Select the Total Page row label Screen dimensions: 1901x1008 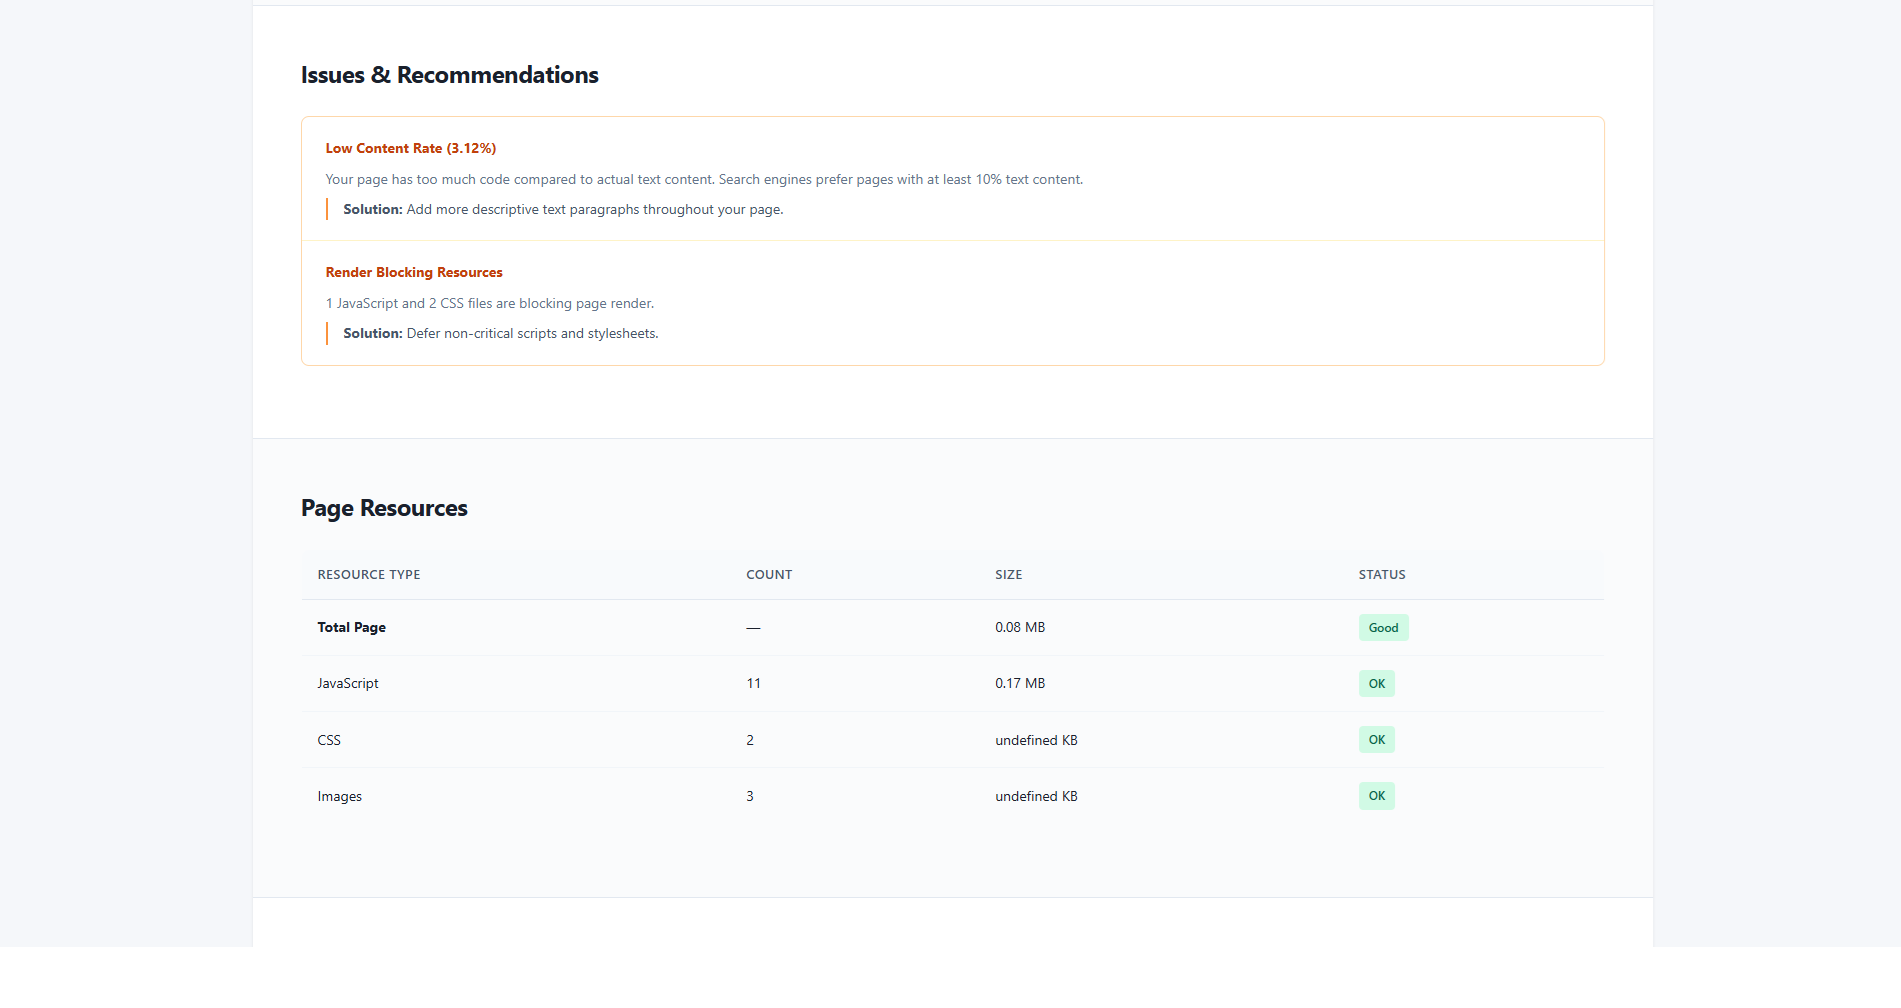click(351, 627)
